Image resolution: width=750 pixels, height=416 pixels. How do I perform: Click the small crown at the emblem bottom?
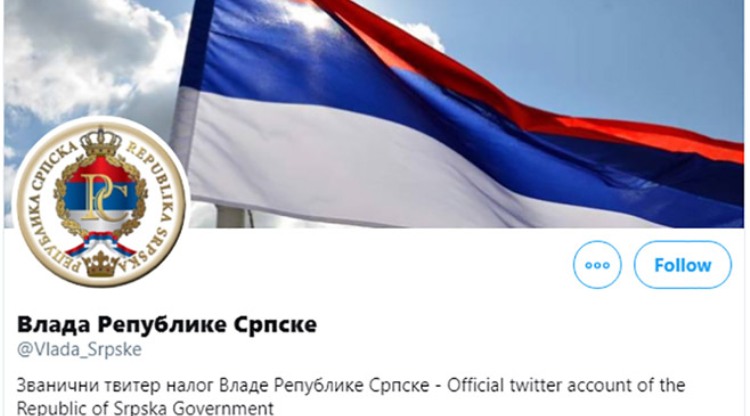pyautogui.click(x=101, y=264)
